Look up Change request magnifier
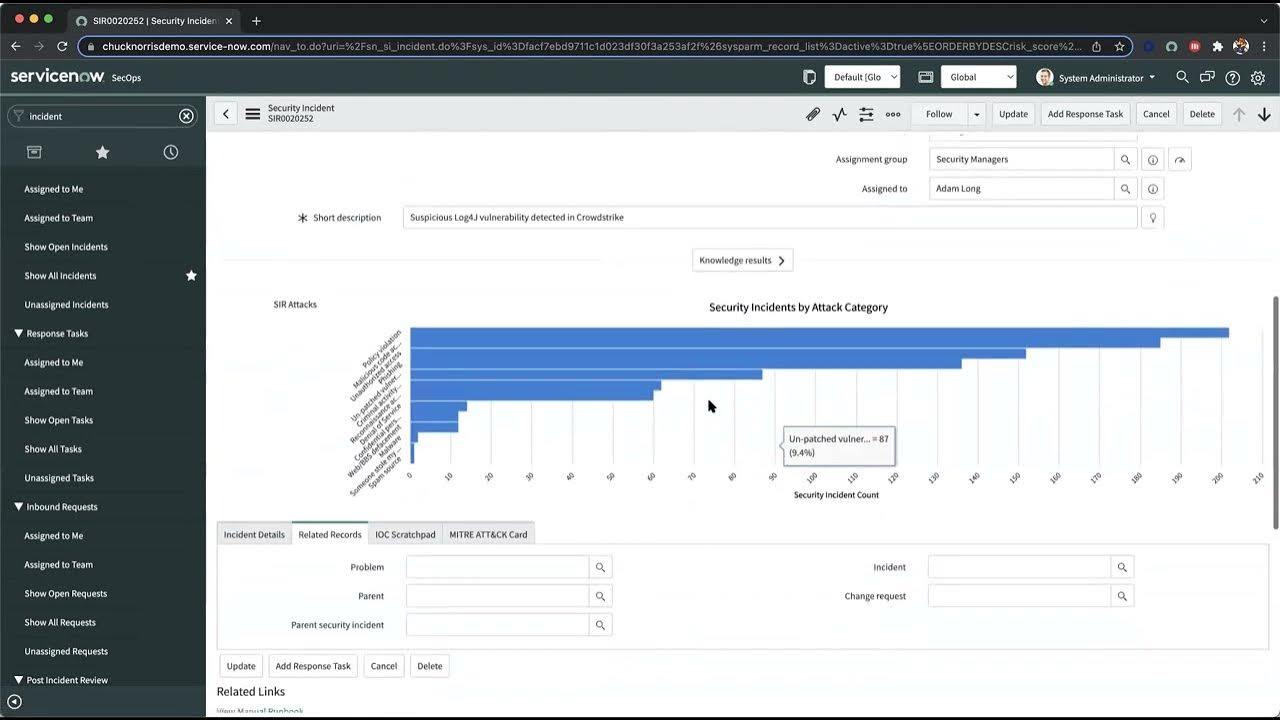The width and height of the screenshot is (1280, 720). click(1122, 596)
